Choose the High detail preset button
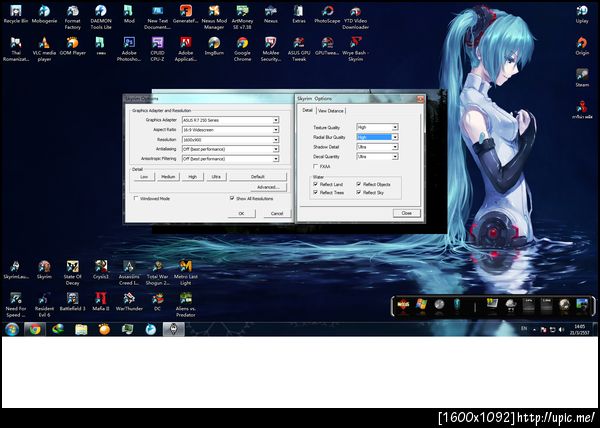Screen dimensions: 600x428 (x=192, y=177)
